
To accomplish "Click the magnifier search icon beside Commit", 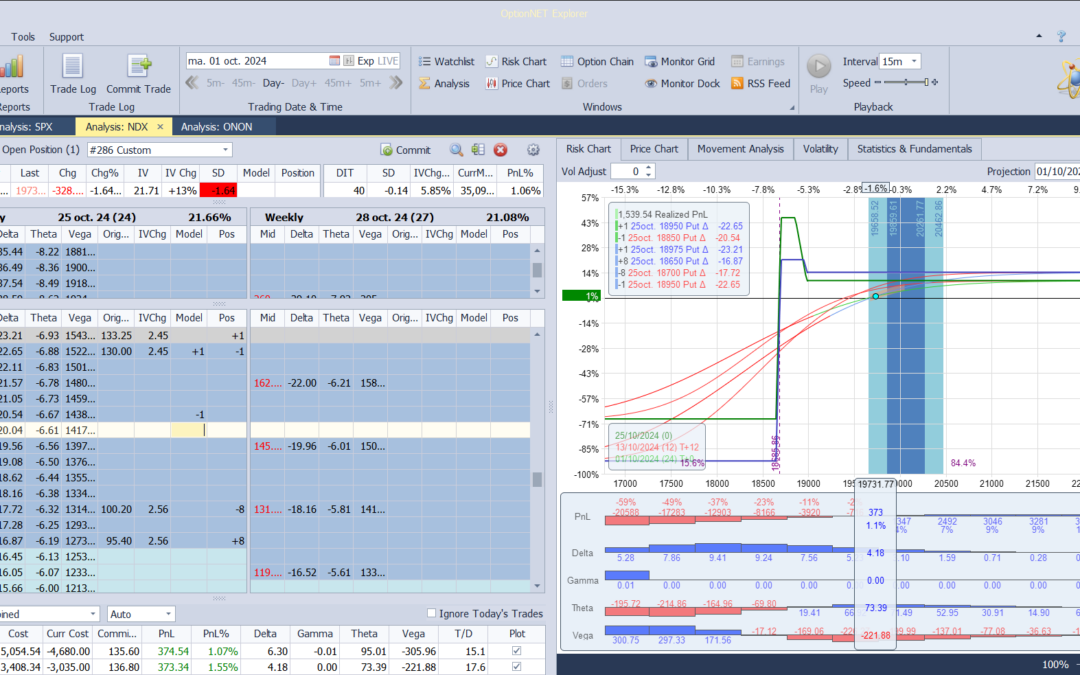I will click(x=456, y=149).
